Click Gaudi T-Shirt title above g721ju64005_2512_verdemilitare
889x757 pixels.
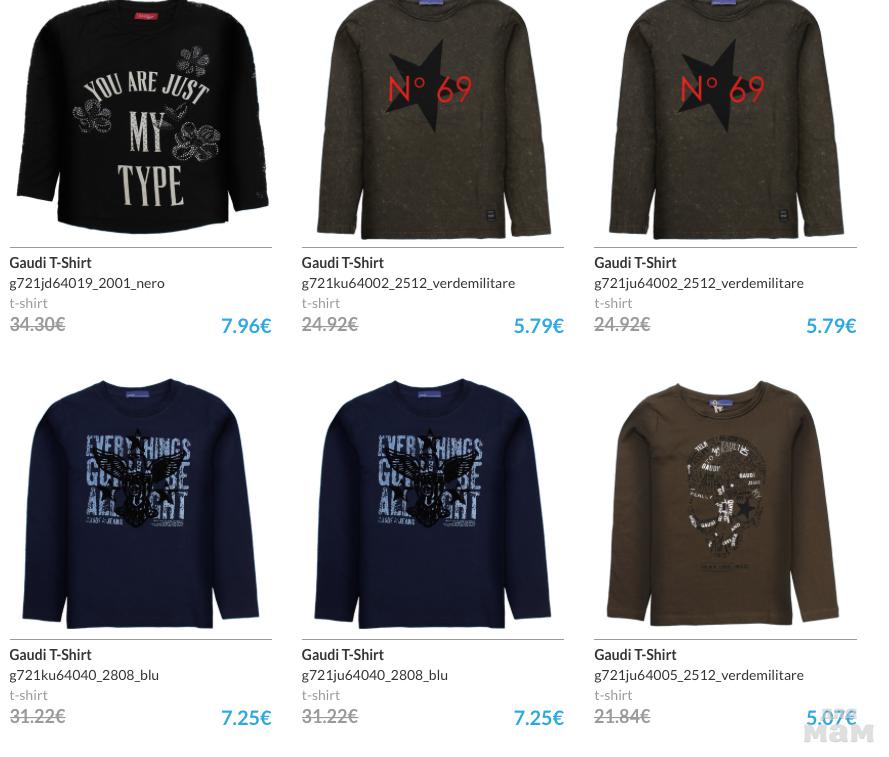[635, 655]
